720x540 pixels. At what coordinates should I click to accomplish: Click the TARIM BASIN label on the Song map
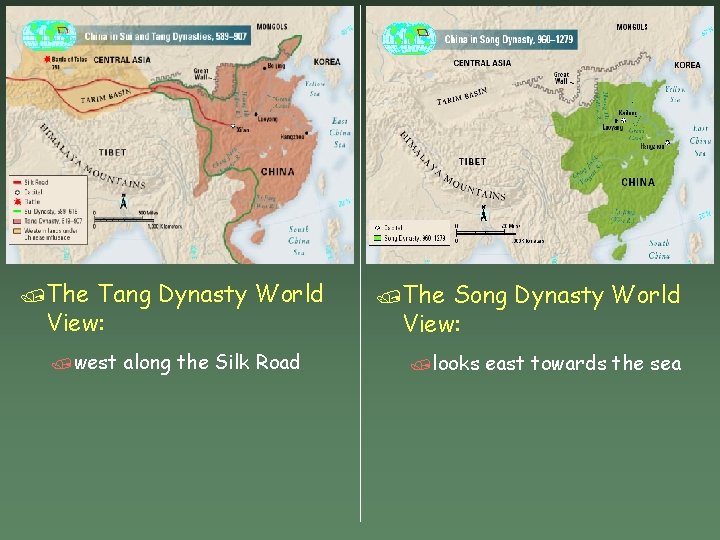click(x=462, y=96)
